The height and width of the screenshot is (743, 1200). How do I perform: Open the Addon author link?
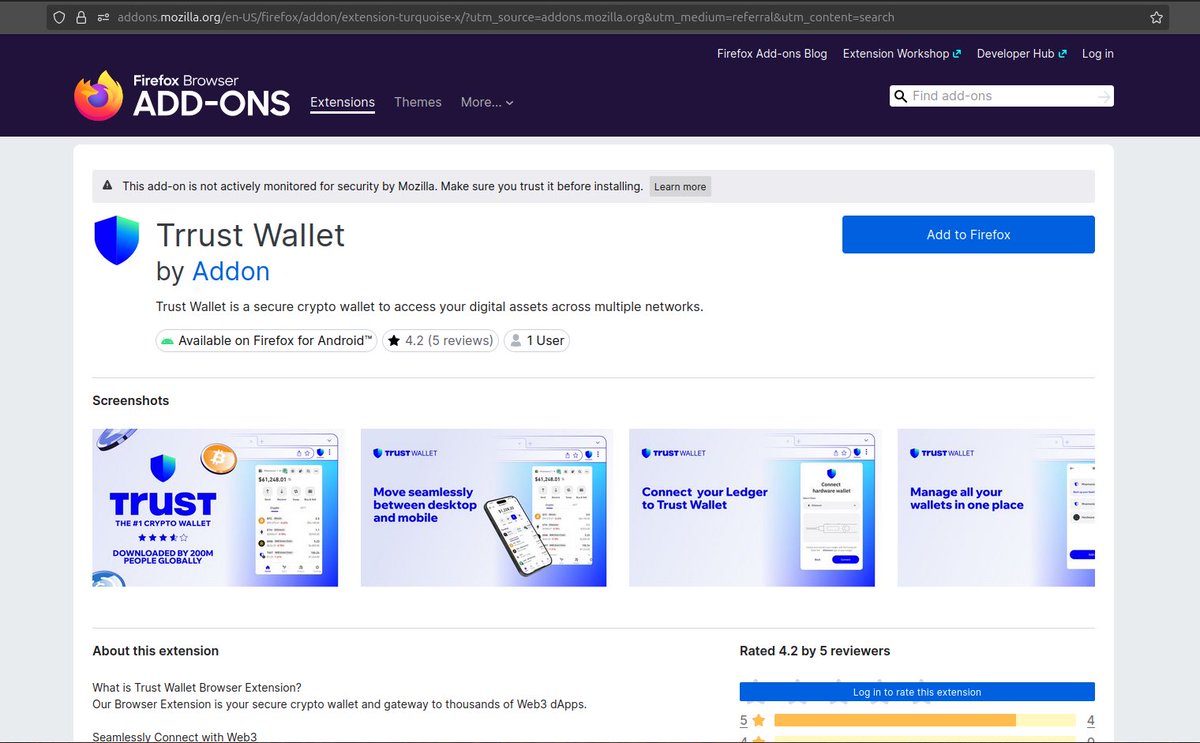pyautogui.click(x=231, y=271)
